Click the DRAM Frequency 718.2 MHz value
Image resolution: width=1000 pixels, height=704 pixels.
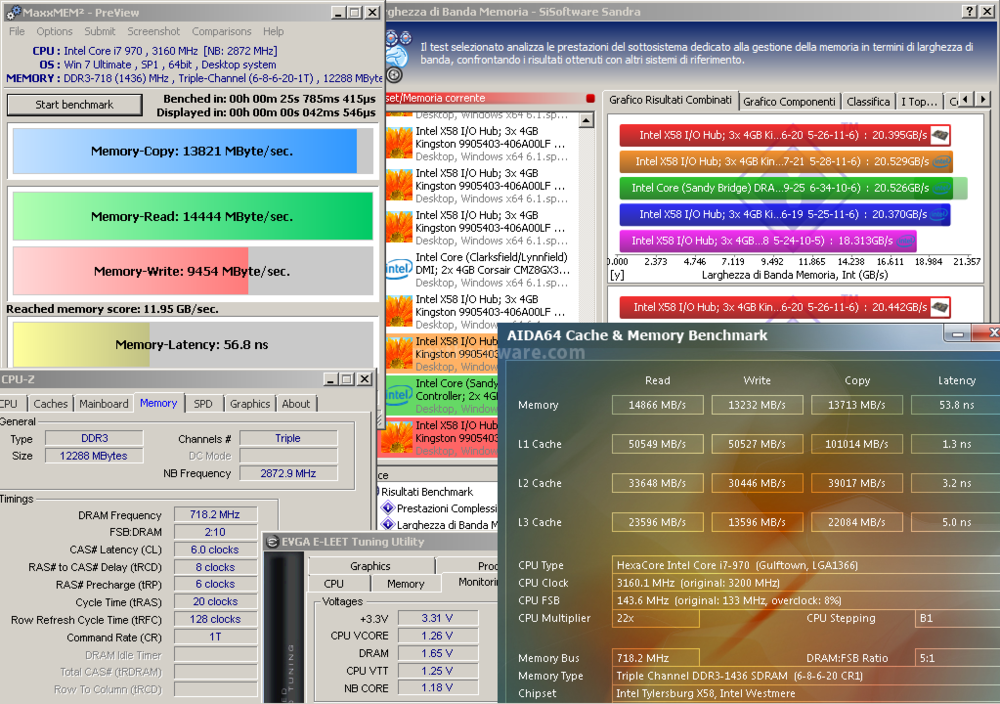tap(215, 514)
